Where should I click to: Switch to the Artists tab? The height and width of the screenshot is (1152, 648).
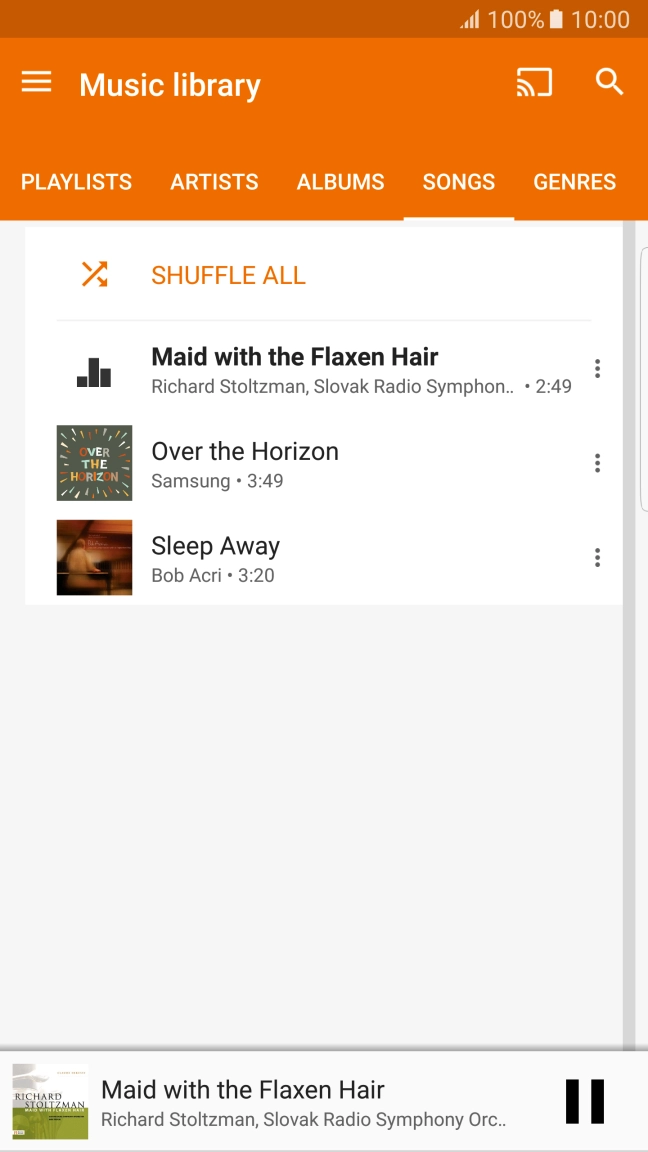point(214,182)
